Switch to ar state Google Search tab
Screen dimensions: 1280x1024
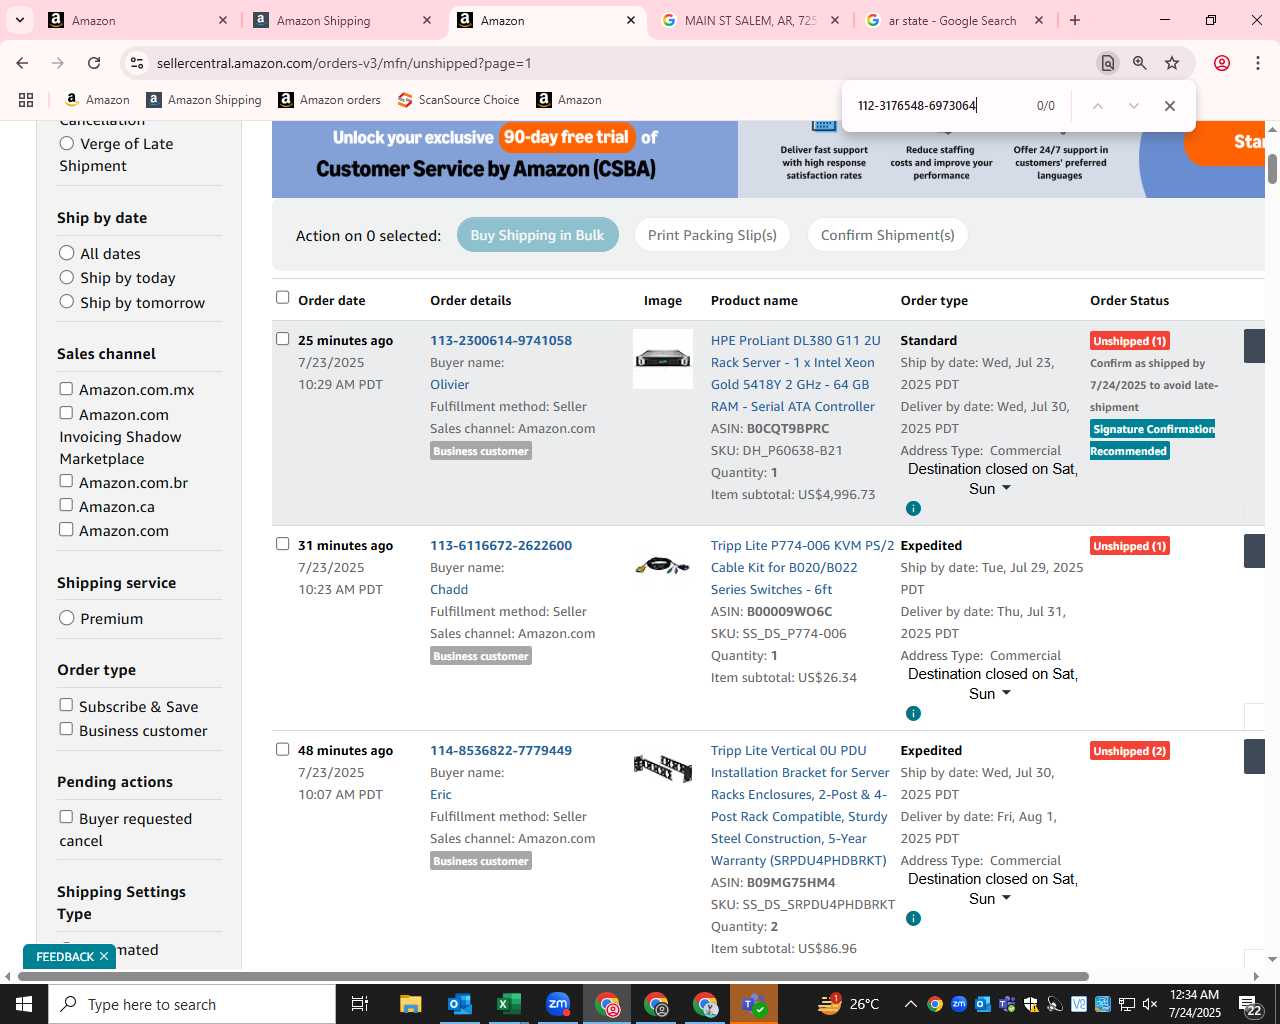tap(954, 20)
